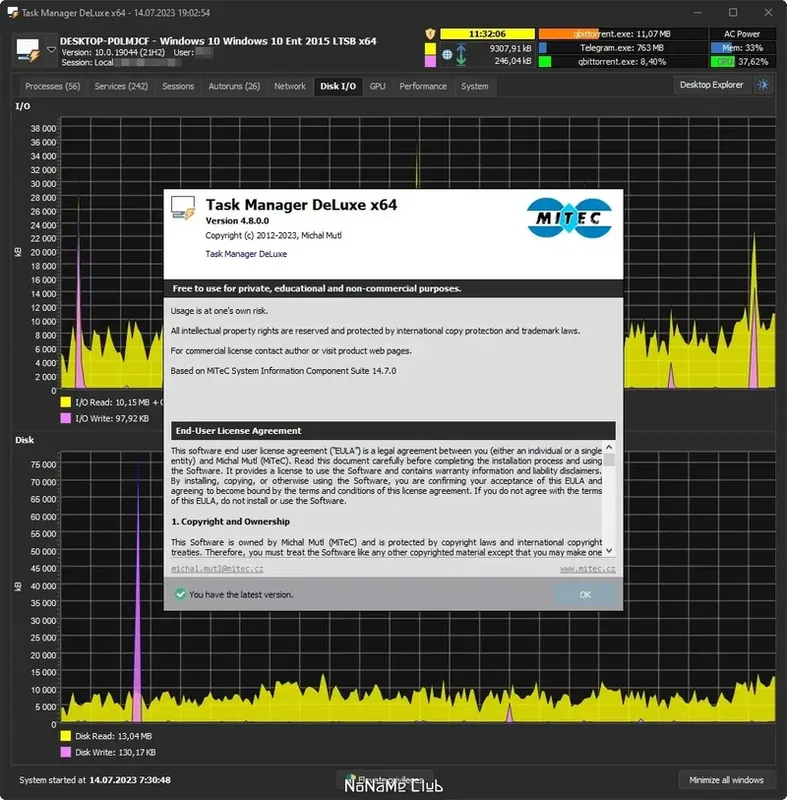
Task: Click the AC Power status
Action: [x=742, y=34]
